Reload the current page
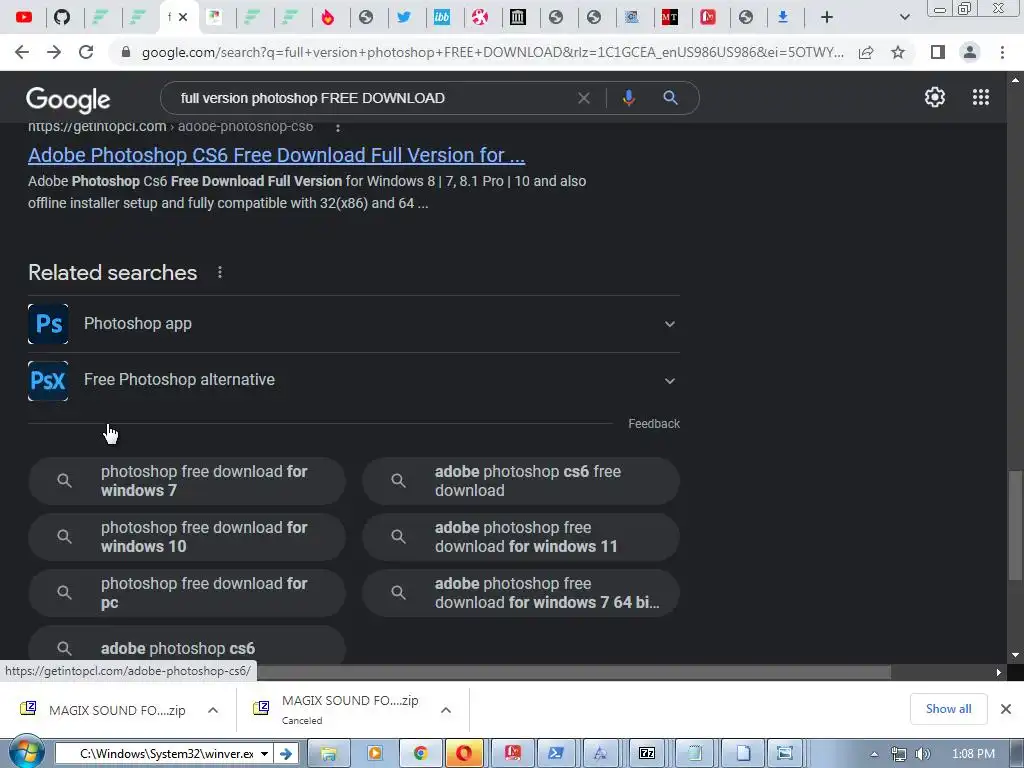 click(x=86, y=52)
